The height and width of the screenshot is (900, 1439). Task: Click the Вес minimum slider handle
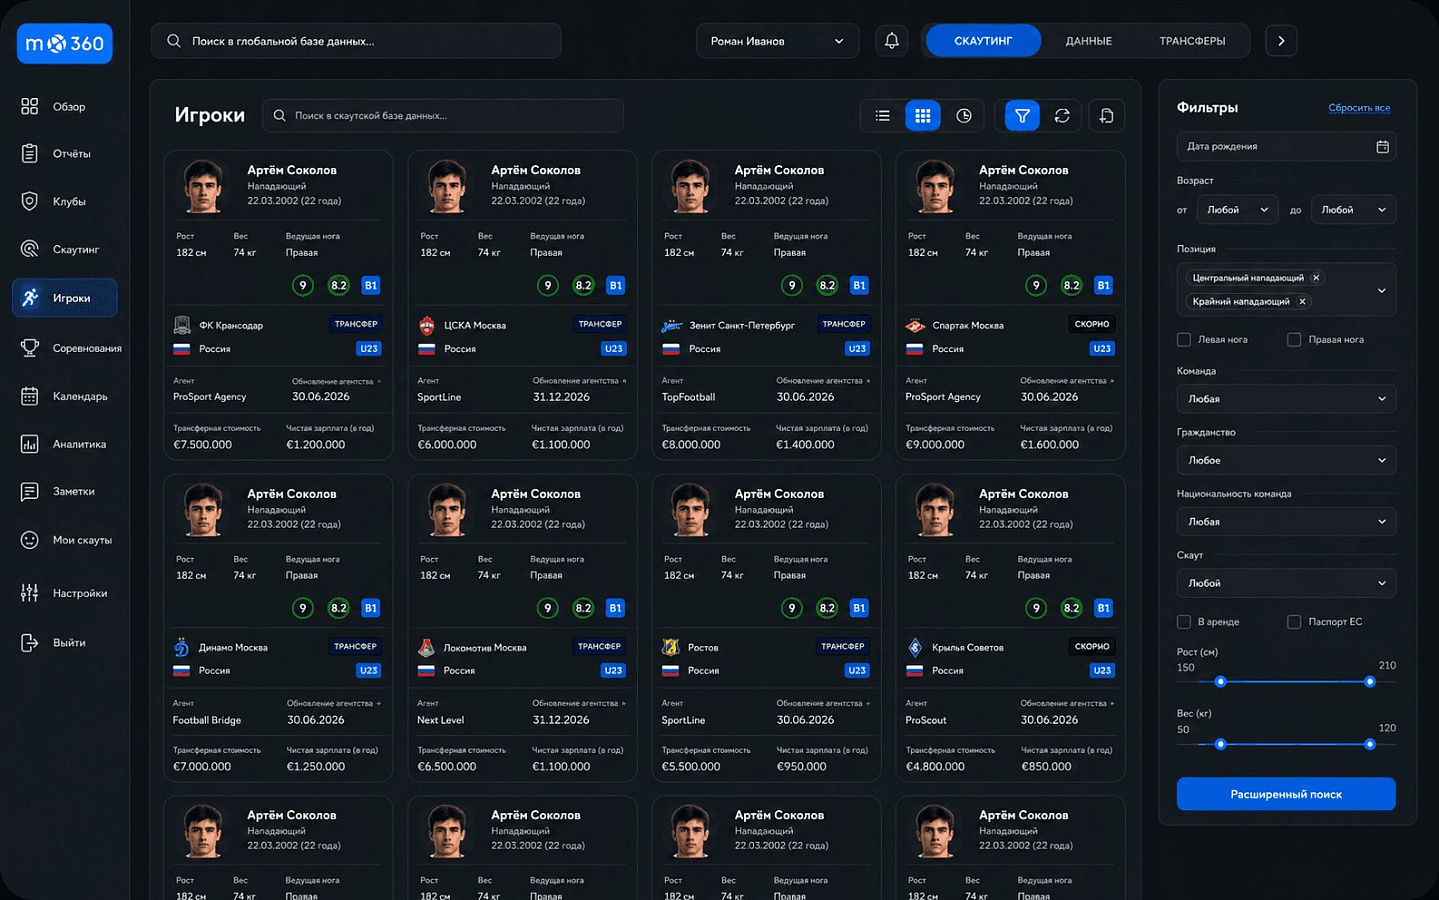coord(1220,744)
